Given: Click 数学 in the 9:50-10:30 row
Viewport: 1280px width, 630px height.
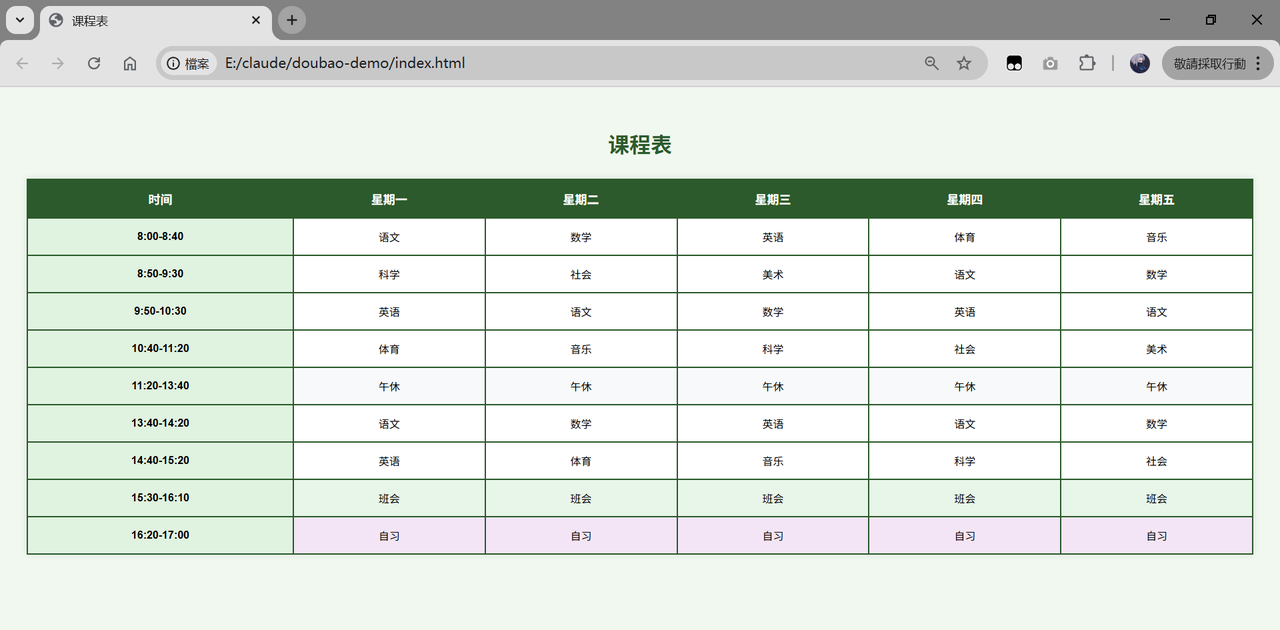Looking at the screenshot, I should [x=773, y=312].
